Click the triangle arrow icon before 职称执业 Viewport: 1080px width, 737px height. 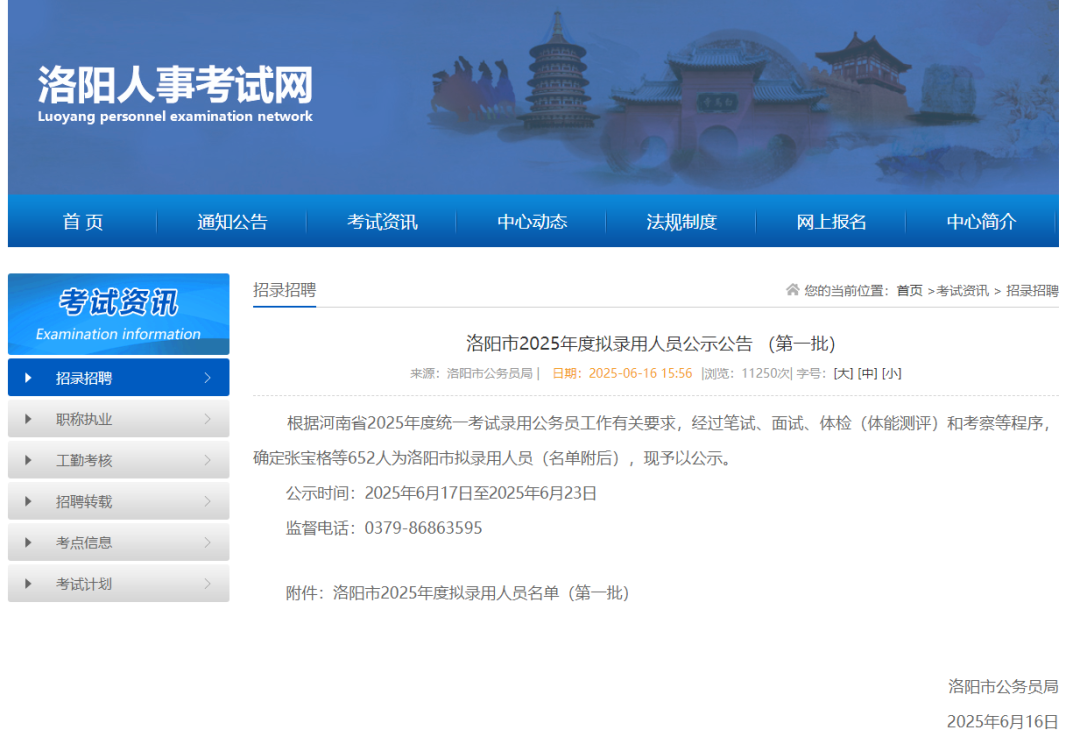(28, 419)
